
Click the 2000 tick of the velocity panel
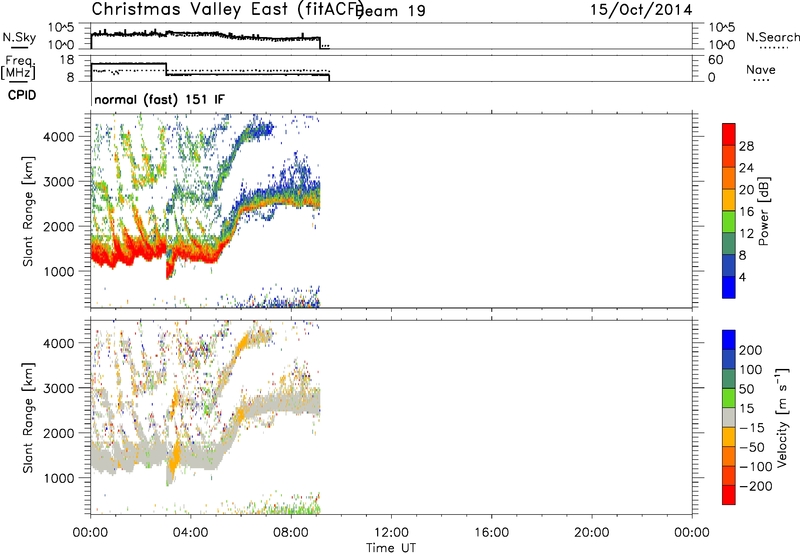click(59, 433)
